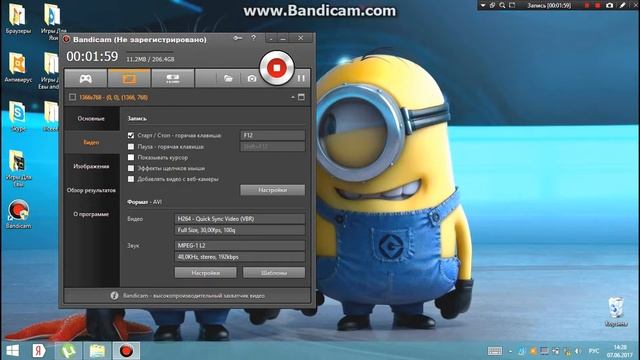
Task: Open the Браузеры desktop folder
Action: (x=18, y=19)
